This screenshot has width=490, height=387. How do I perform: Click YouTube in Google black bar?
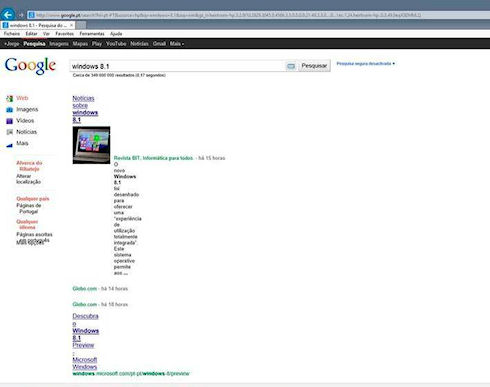click(116, 44)
